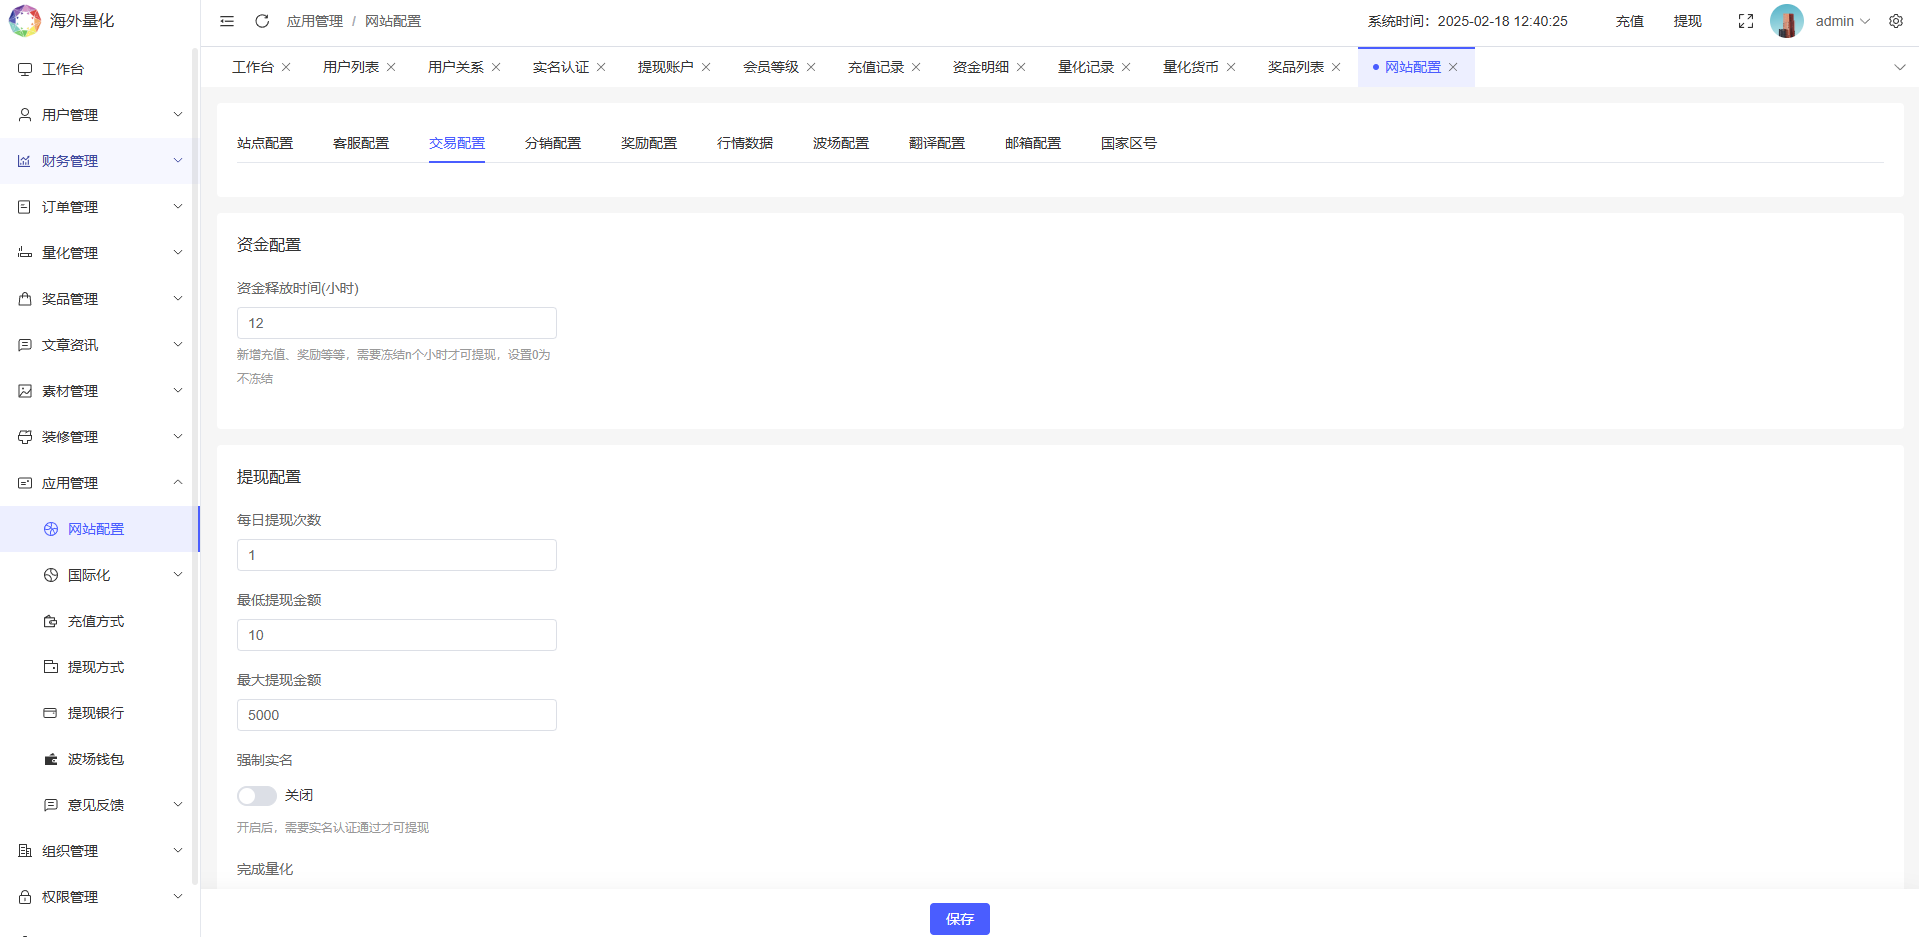Open the admin account dropdown
This screenshot has height=937, width=1919.
click(1840, 20)
